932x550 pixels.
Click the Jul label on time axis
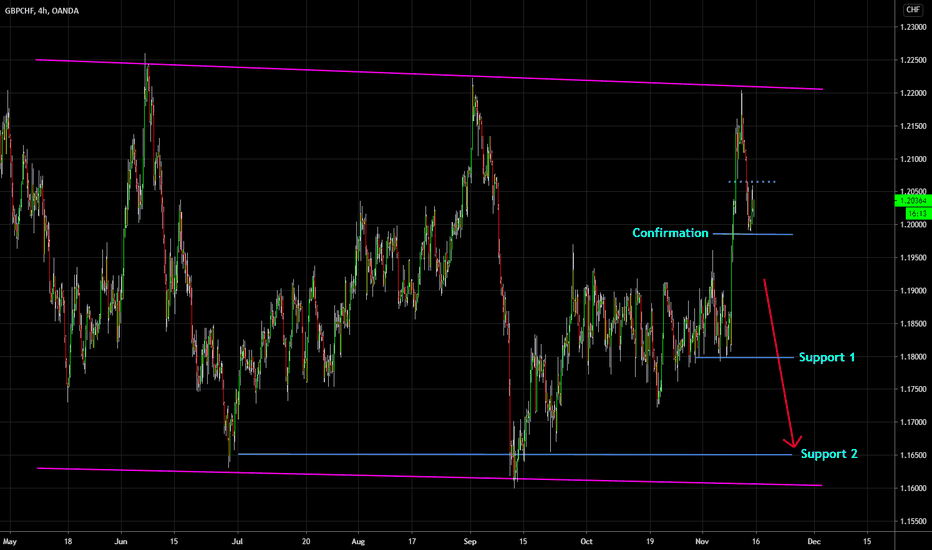pos(237,542)
